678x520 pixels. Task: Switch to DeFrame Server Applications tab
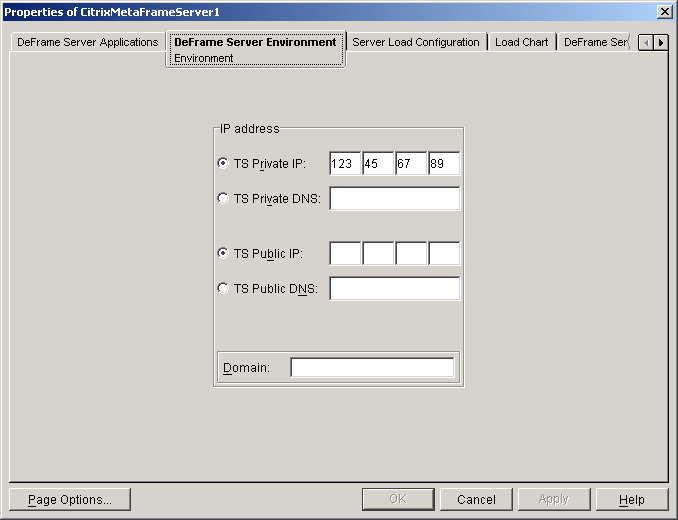pos(88,42)
